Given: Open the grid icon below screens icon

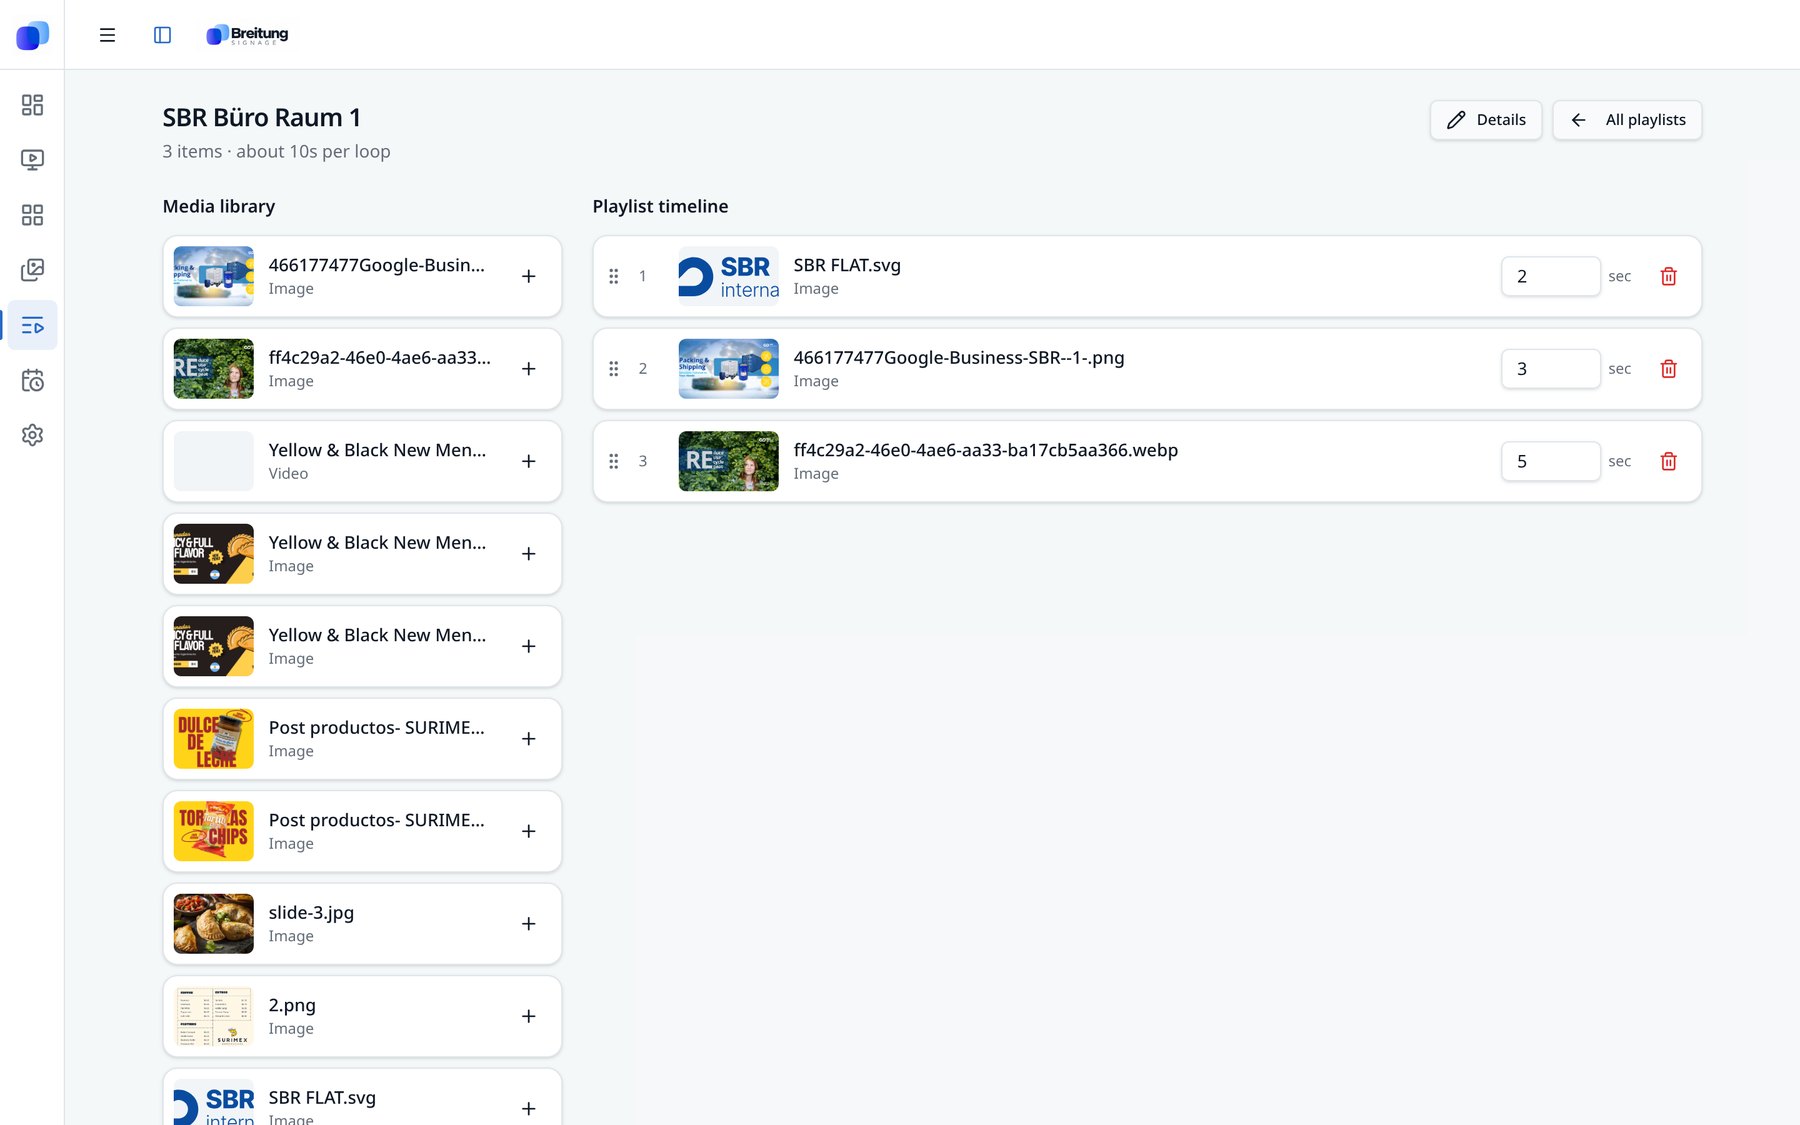Looking at the screenshot, I should pyautogui.click(x=32, y=215).
